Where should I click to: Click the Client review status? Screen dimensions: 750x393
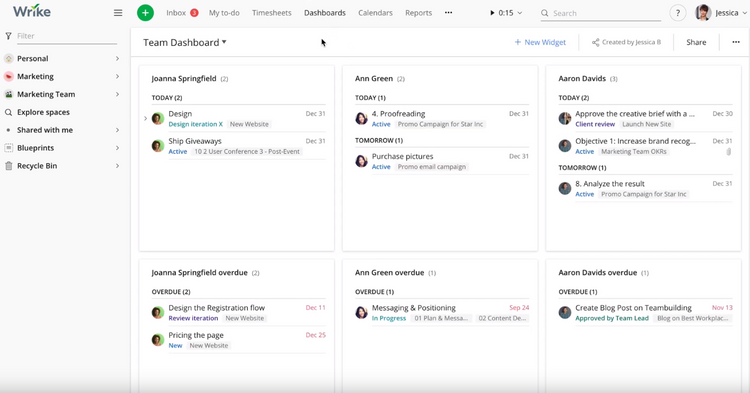(595, 124)
